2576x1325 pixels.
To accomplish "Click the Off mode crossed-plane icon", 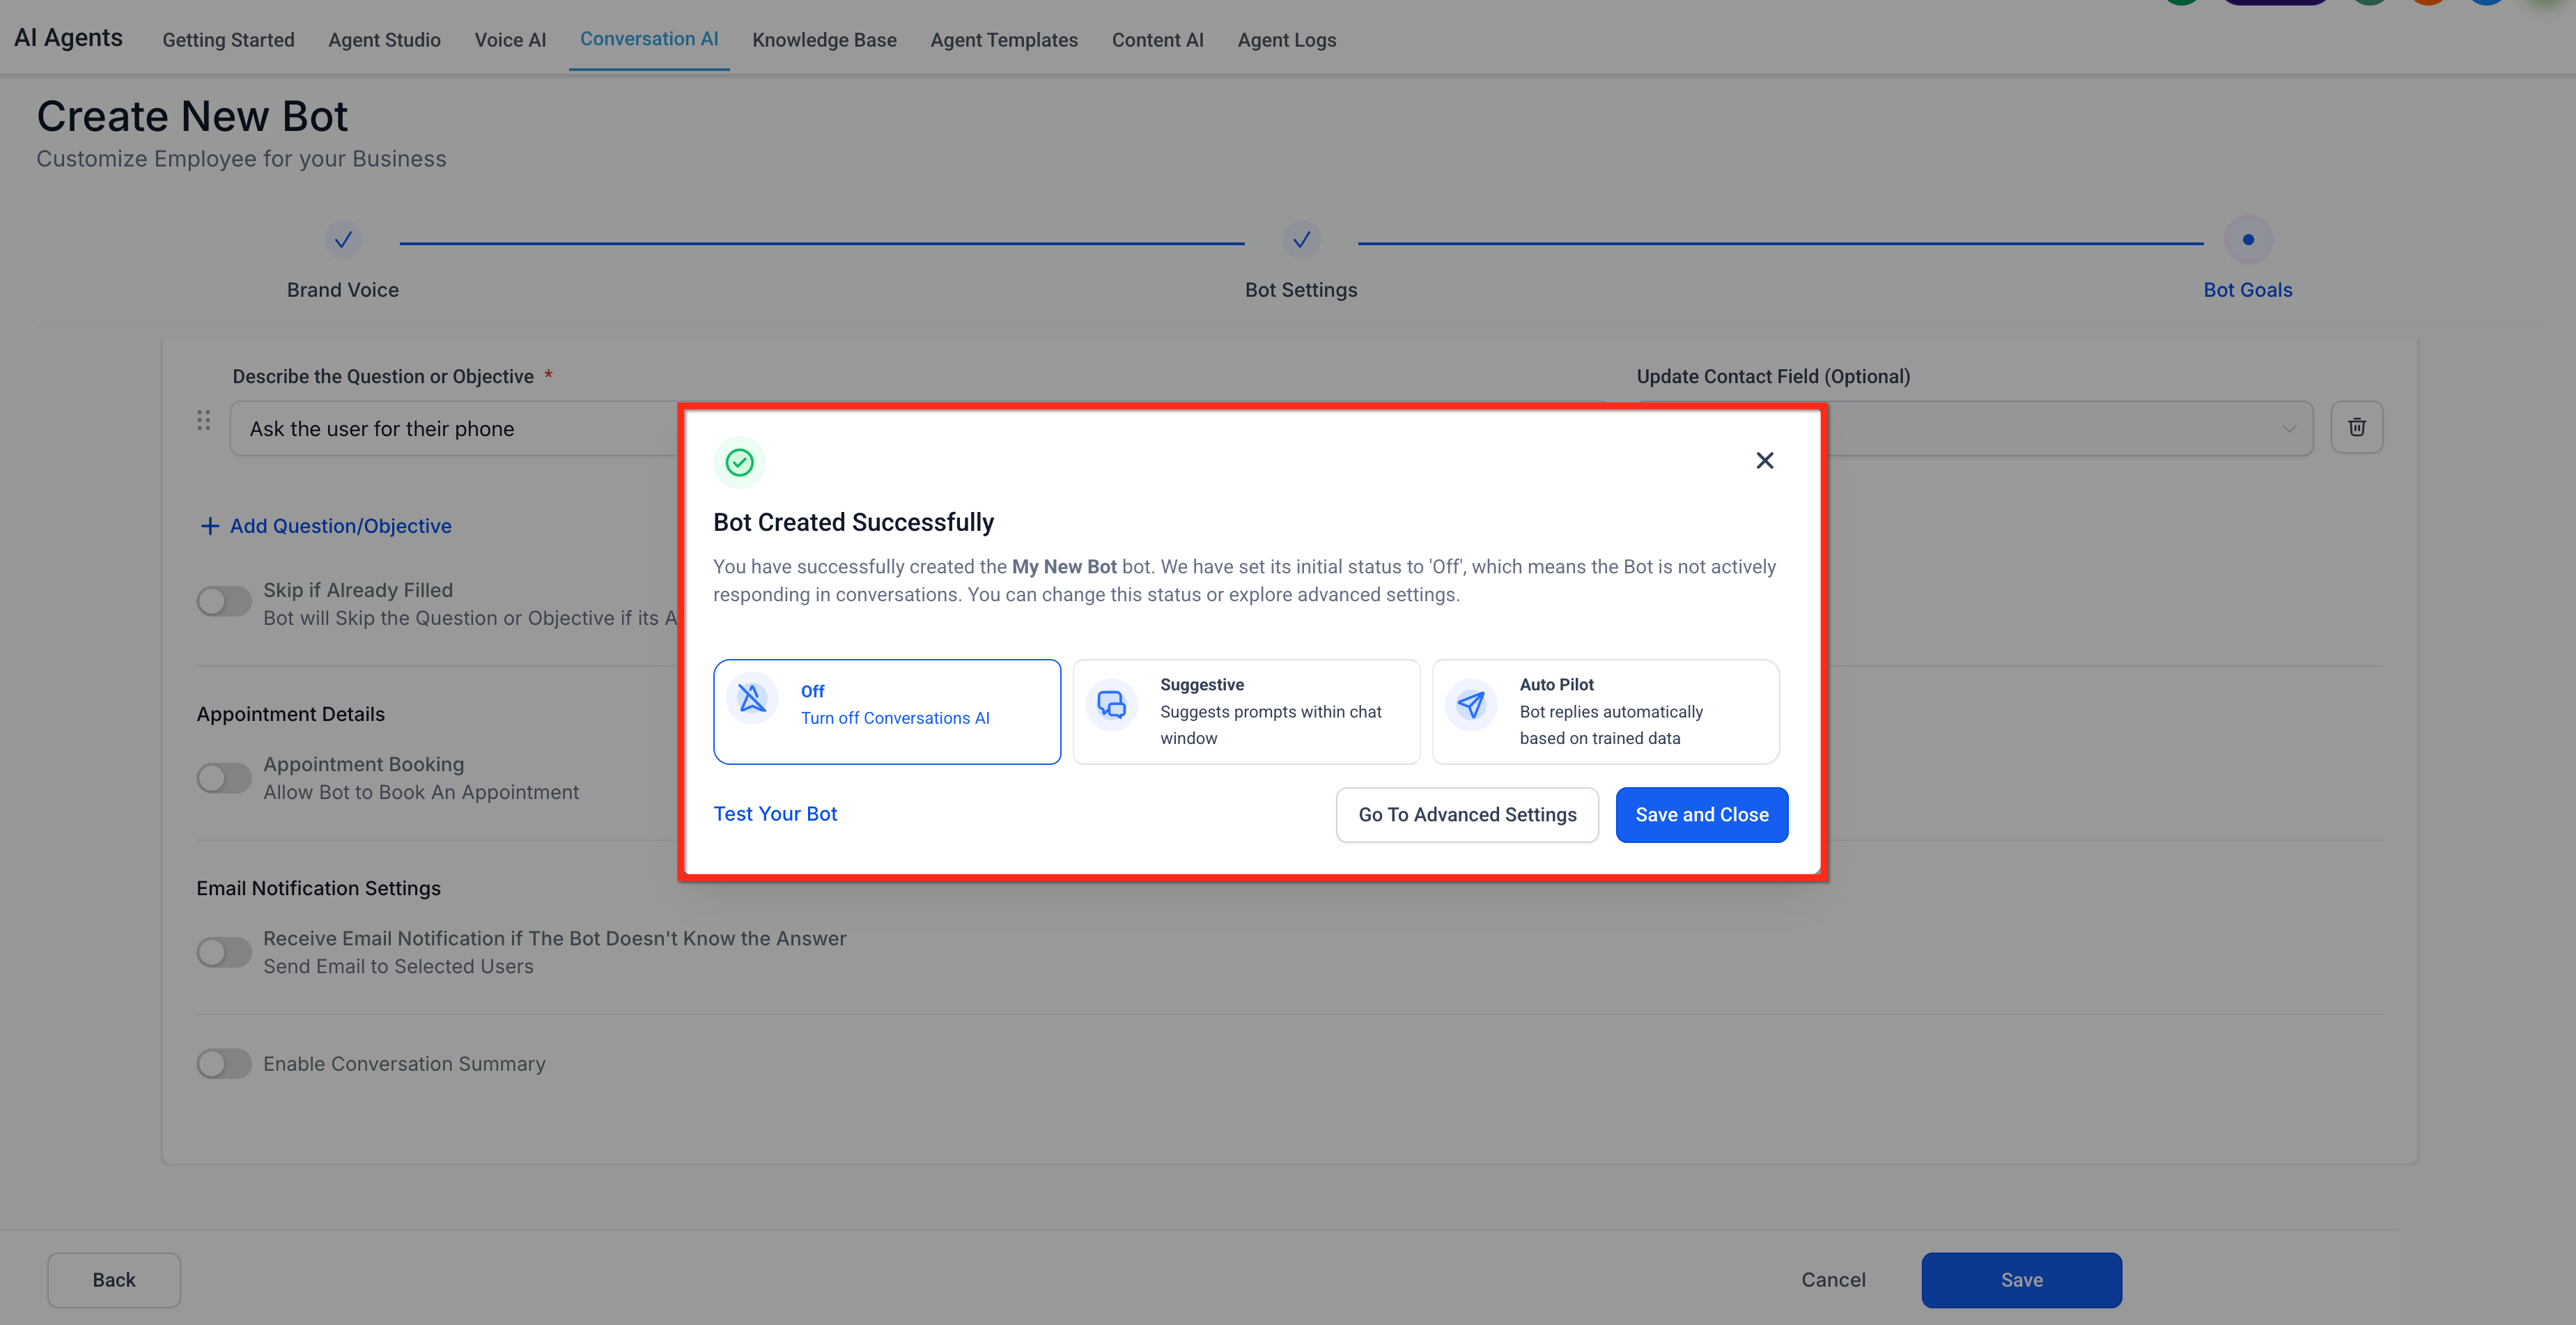I will click(x=752, y=698).
